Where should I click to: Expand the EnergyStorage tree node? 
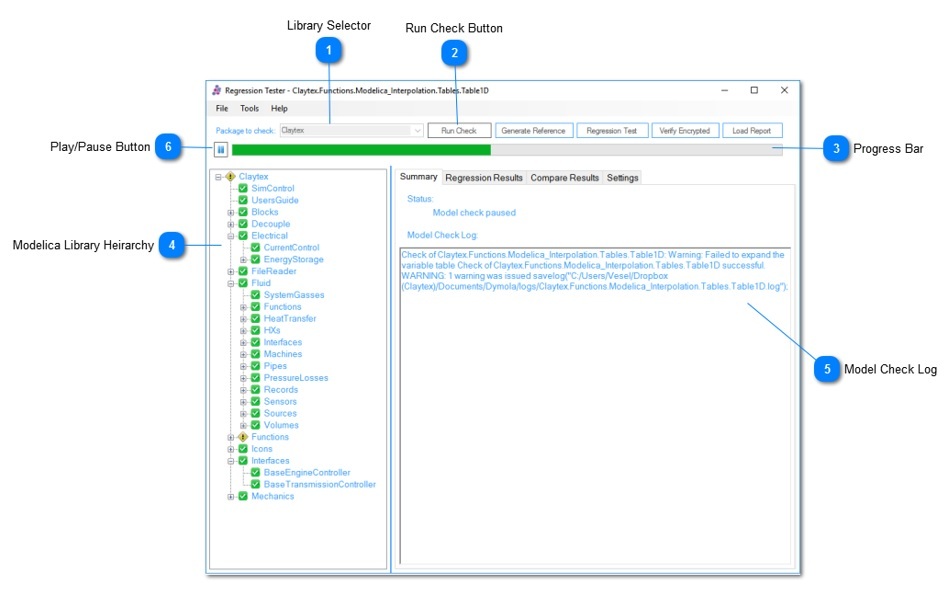[243, 260]
